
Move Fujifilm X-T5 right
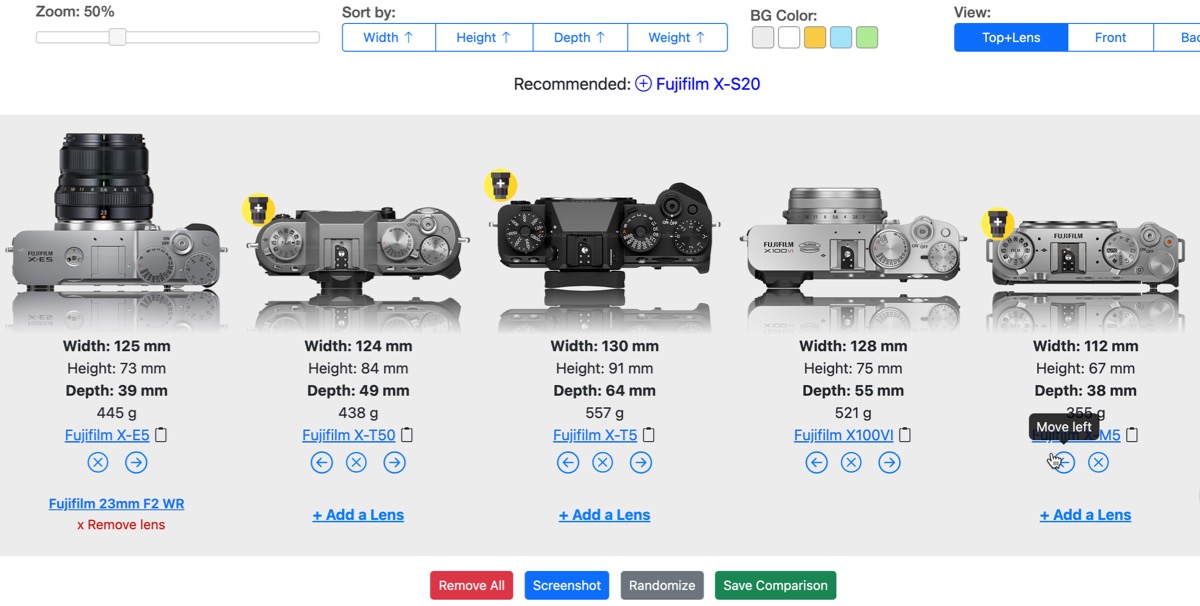tap(641, 462)
